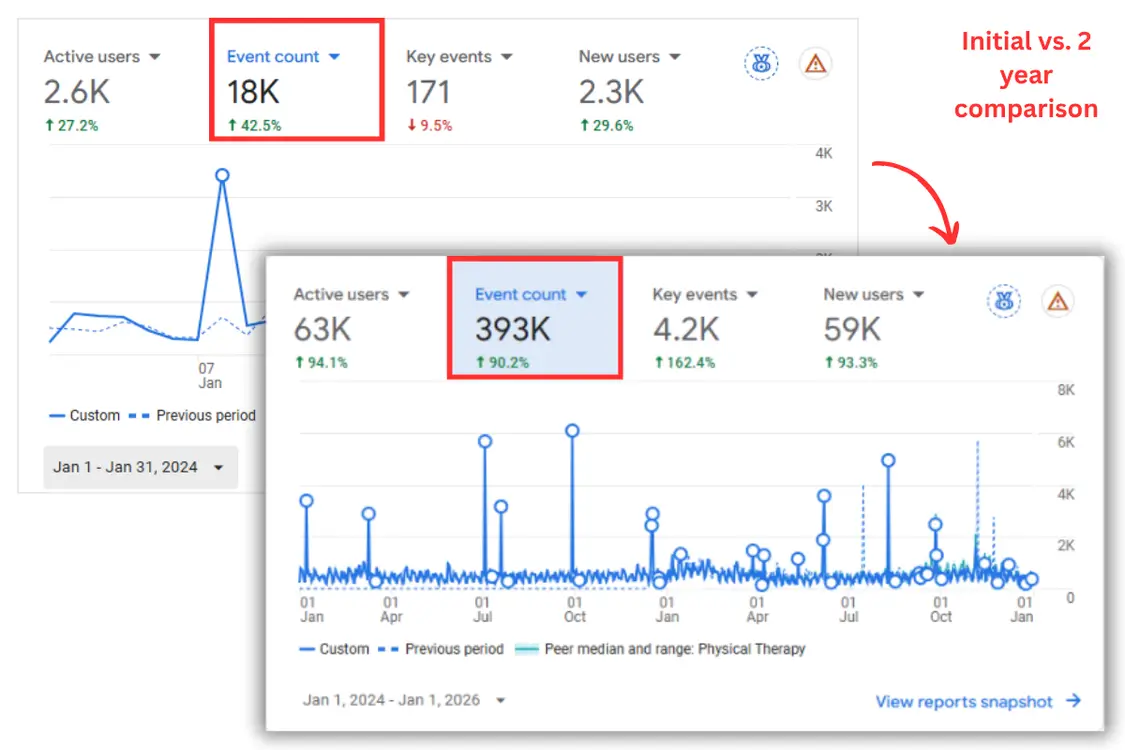Image resolution: width=1125 pixels, height=750 pixels.
Task: Click the benchmarking medal icon top right
Action: [x=1004, y=301]
